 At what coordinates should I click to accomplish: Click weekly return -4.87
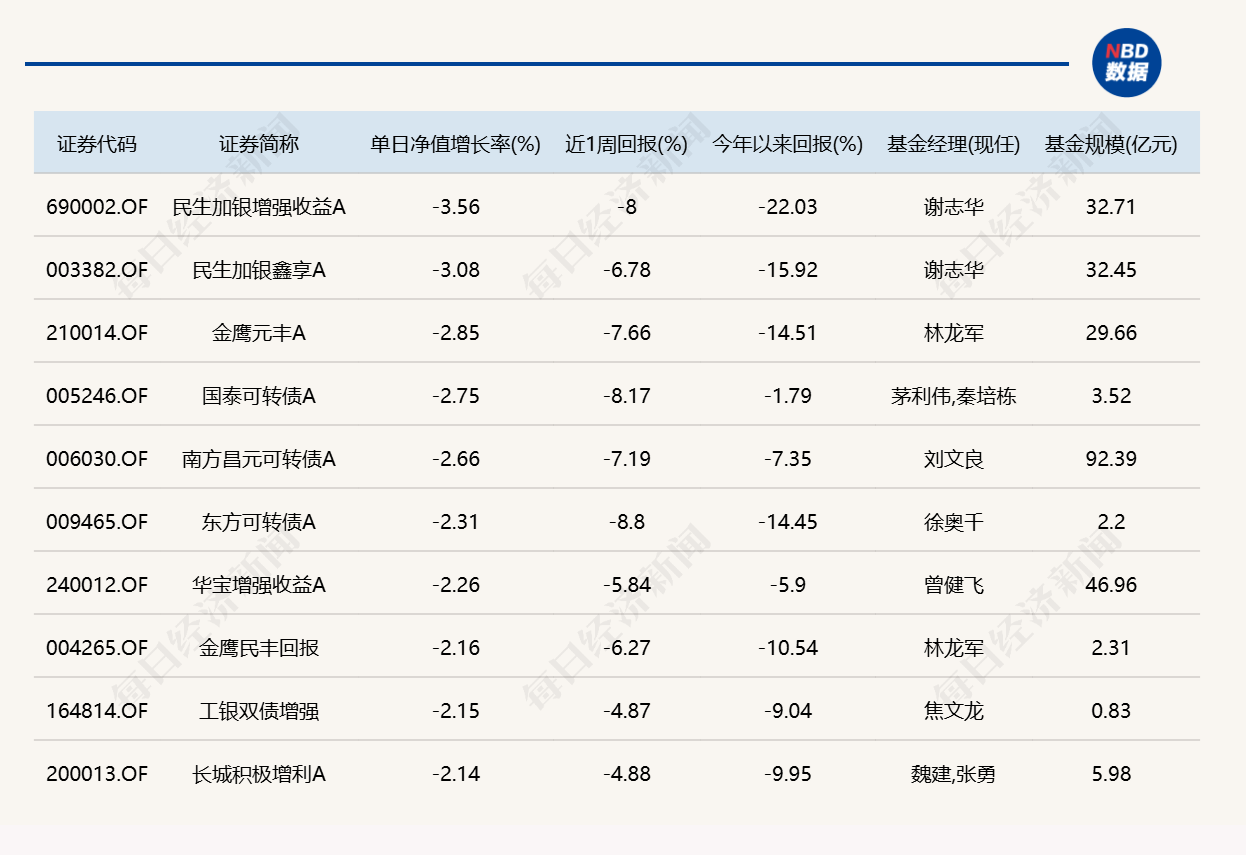[x=627, y=711]
